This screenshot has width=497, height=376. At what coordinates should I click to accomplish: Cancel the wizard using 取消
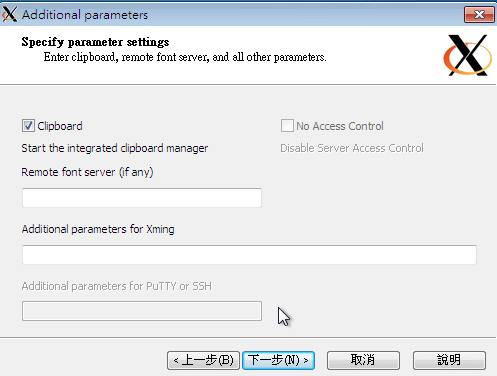[x=363, y=360]
